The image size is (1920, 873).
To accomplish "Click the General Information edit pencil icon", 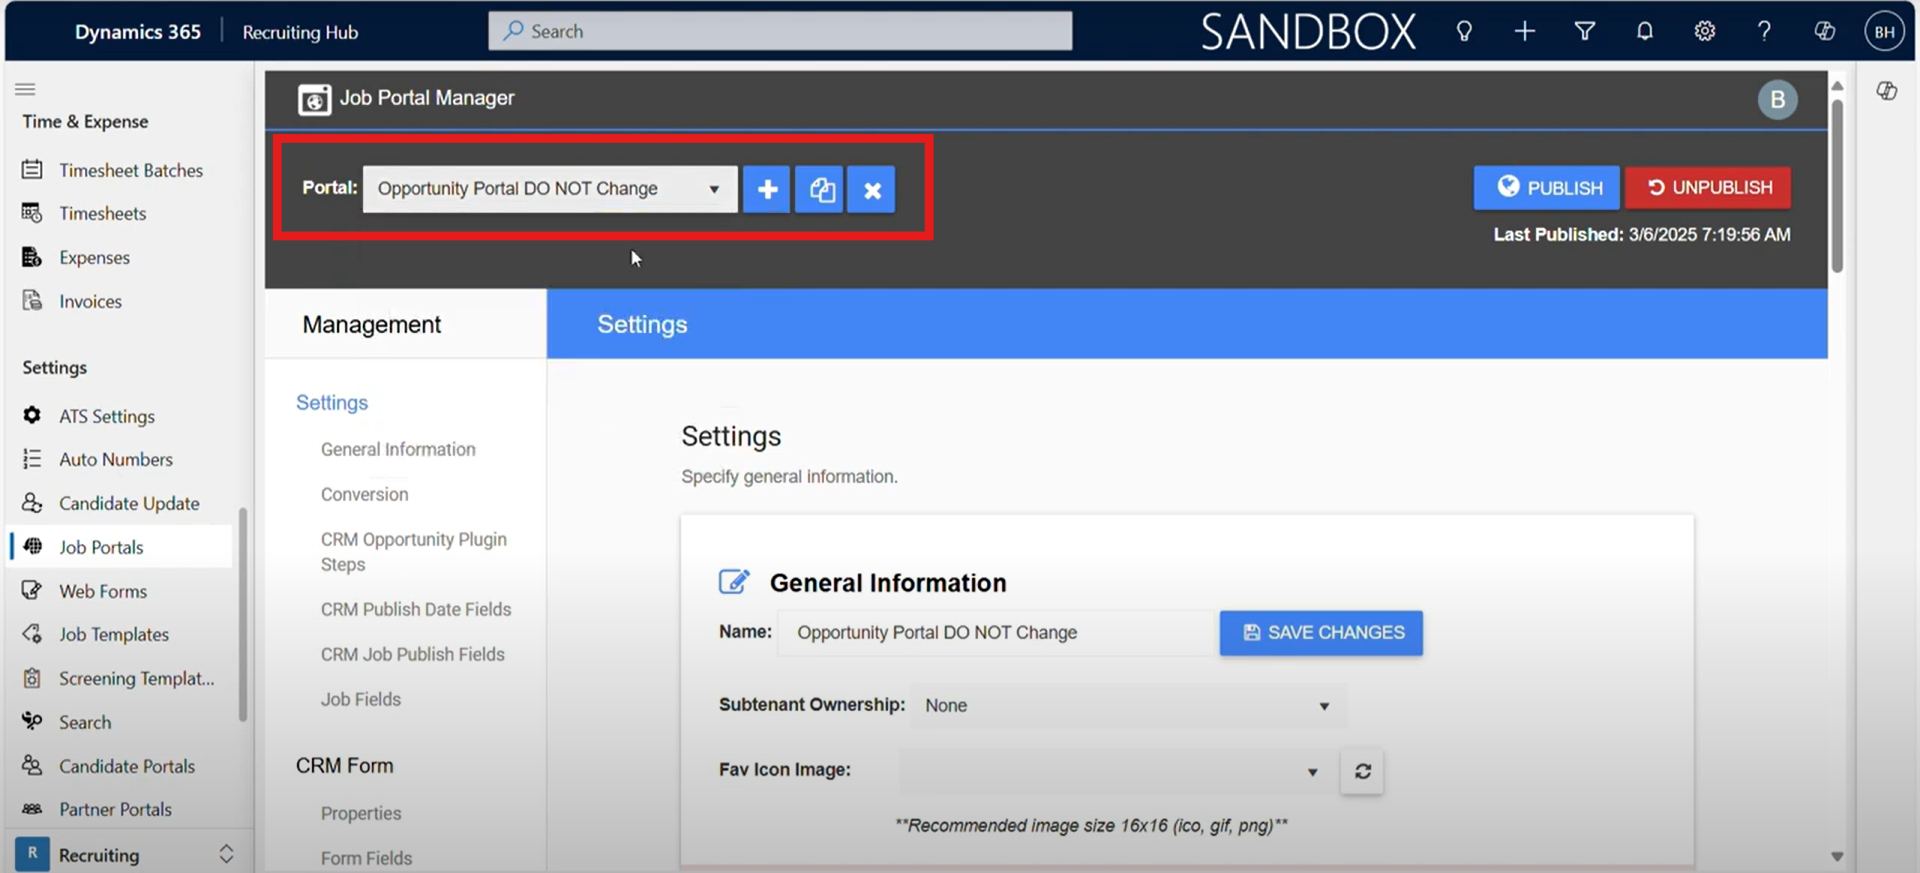I will (x=734, y=582).
